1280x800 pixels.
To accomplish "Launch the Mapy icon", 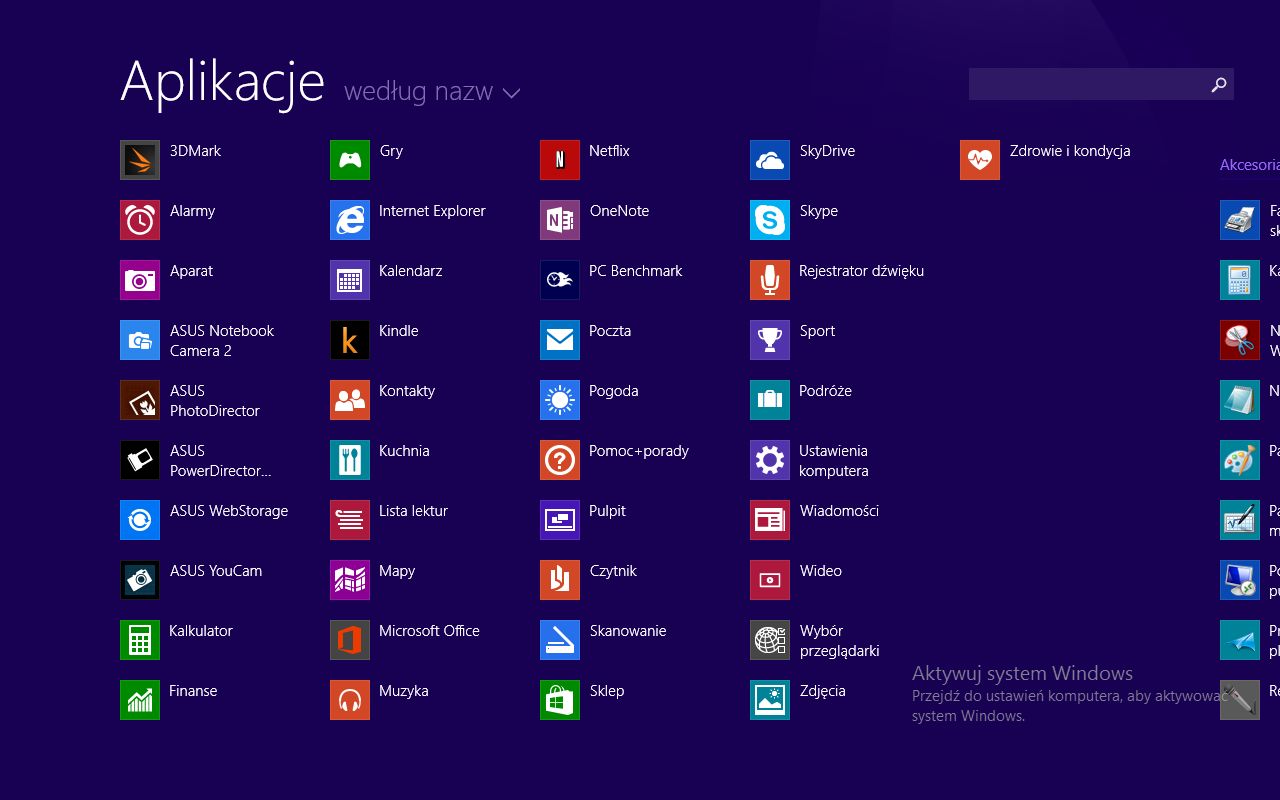I will (350, 580).
